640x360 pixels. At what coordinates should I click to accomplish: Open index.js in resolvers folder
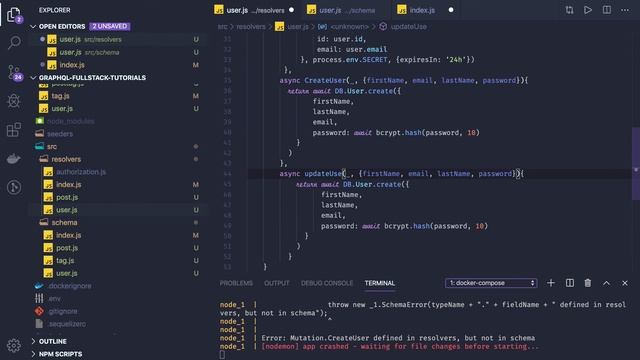(x=118, y=184)
